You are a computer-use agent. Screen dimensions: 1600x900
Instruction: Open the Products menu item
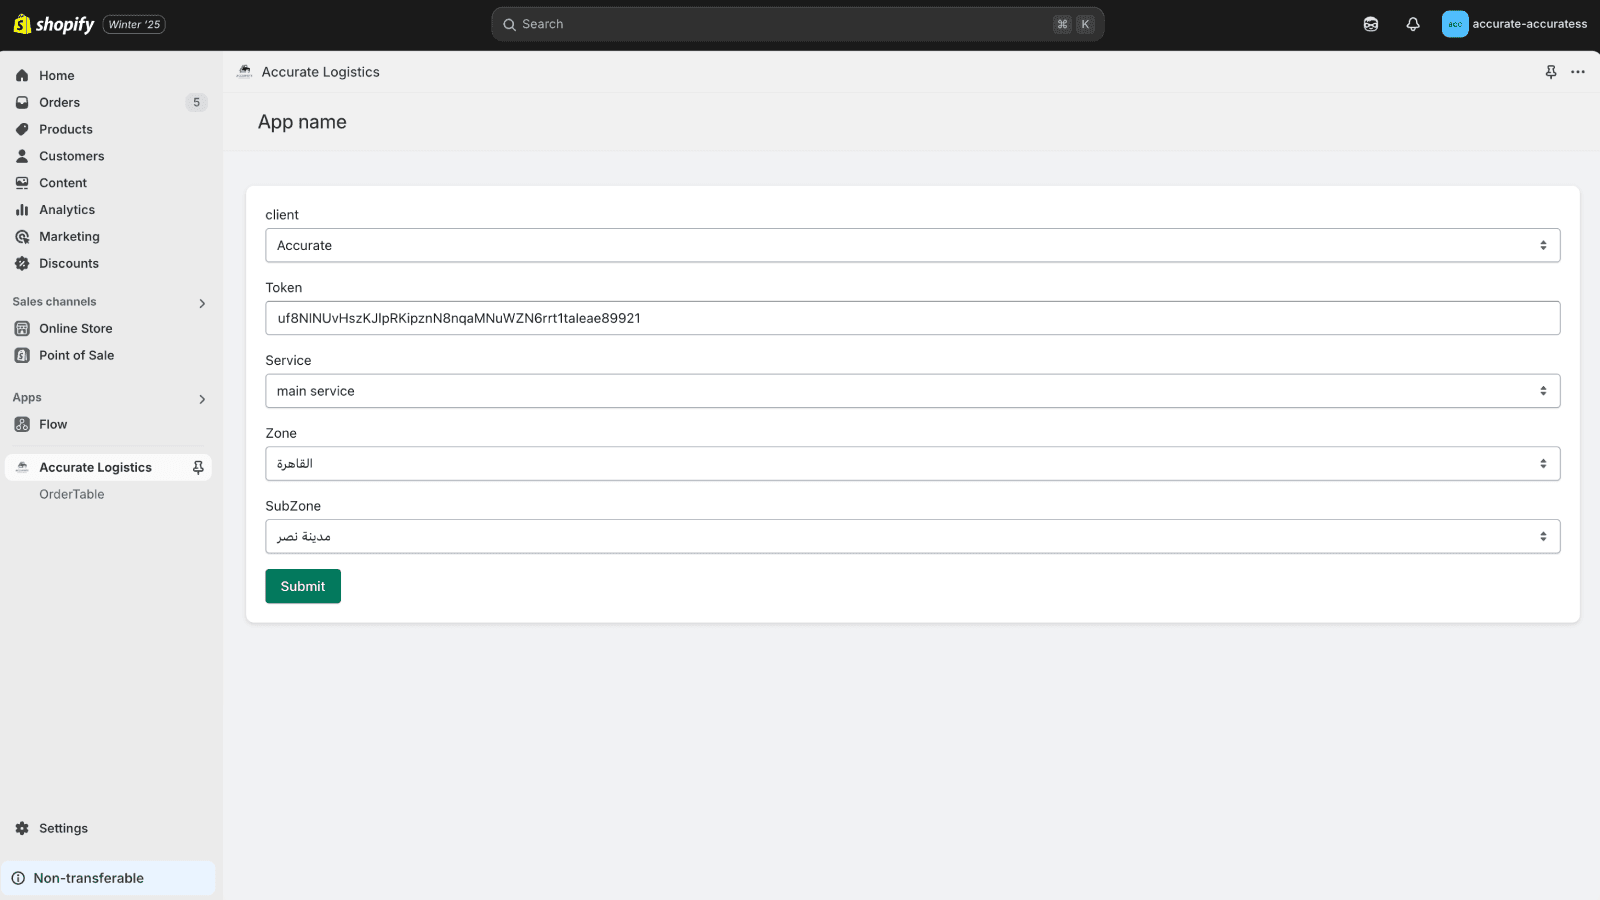[65, 129]
